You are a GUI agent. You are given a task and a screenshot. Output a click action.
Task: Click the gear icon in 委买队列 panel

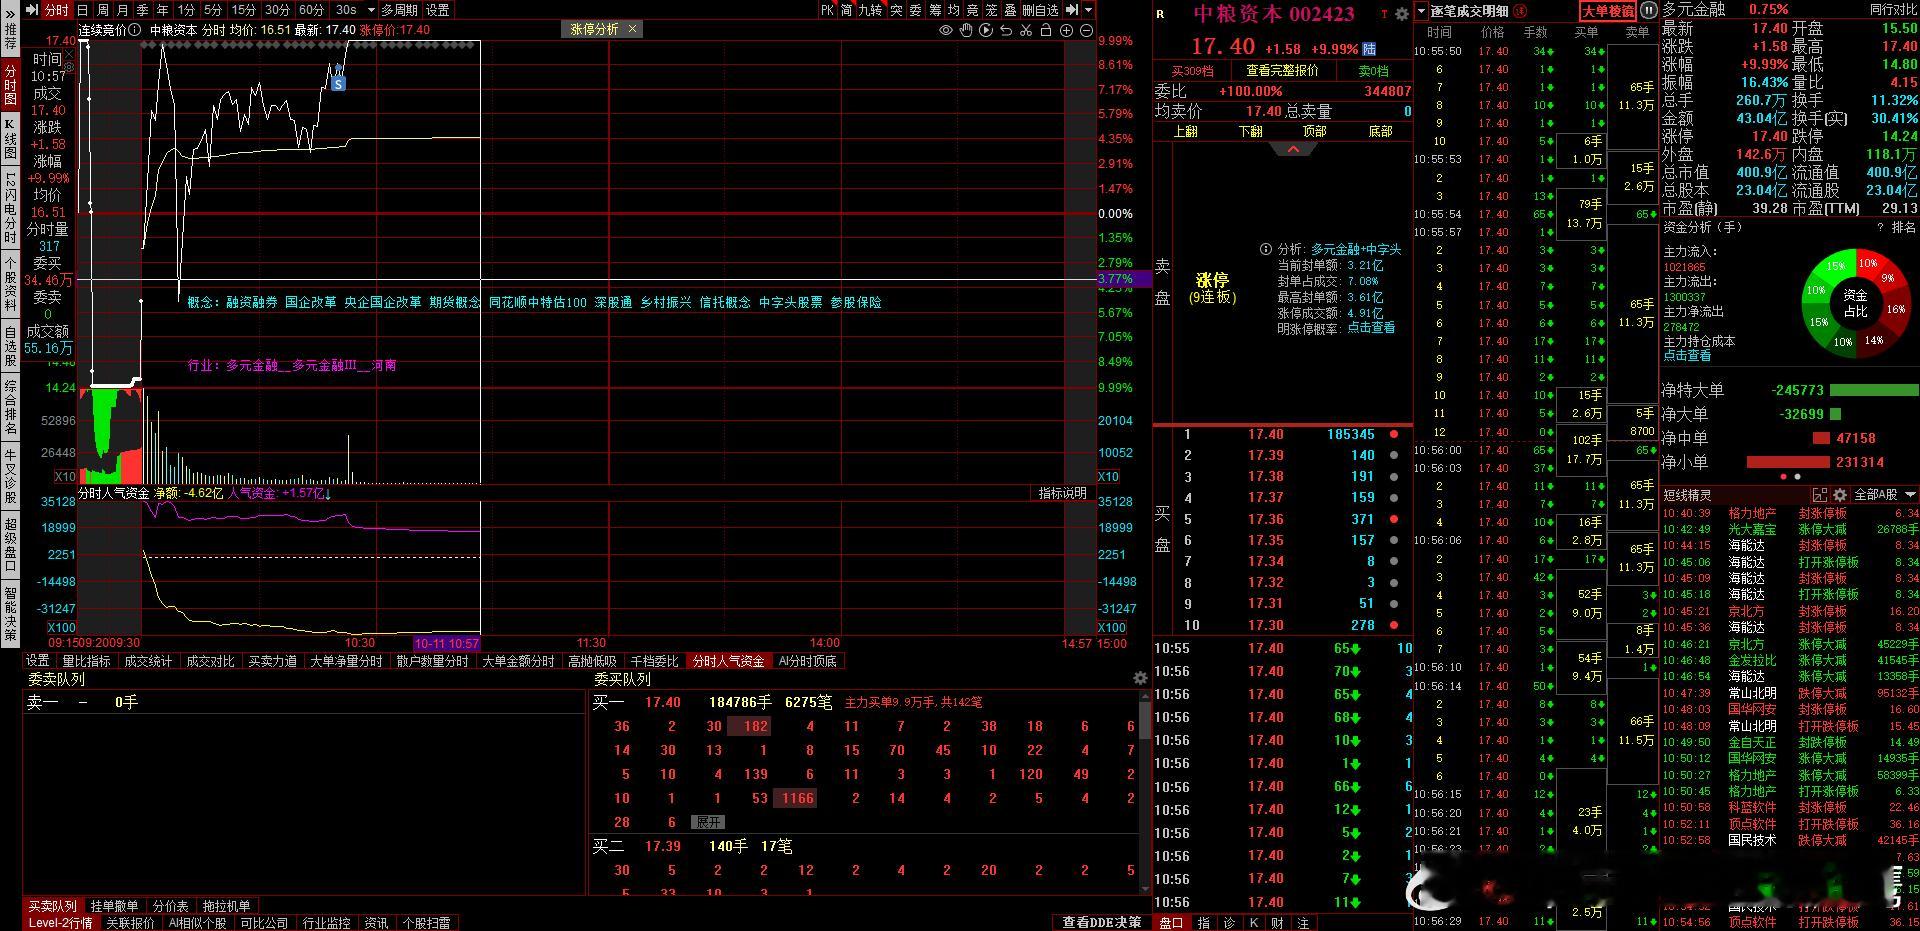click(x=1139, y=678)
